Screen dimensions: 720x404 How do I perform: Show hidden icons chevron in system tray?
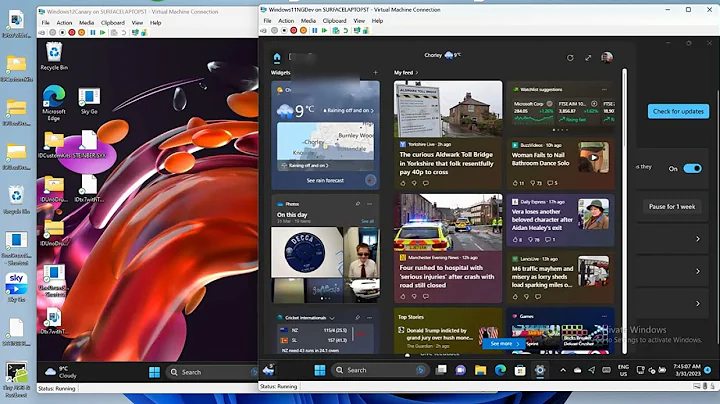[x=563, y=370]
